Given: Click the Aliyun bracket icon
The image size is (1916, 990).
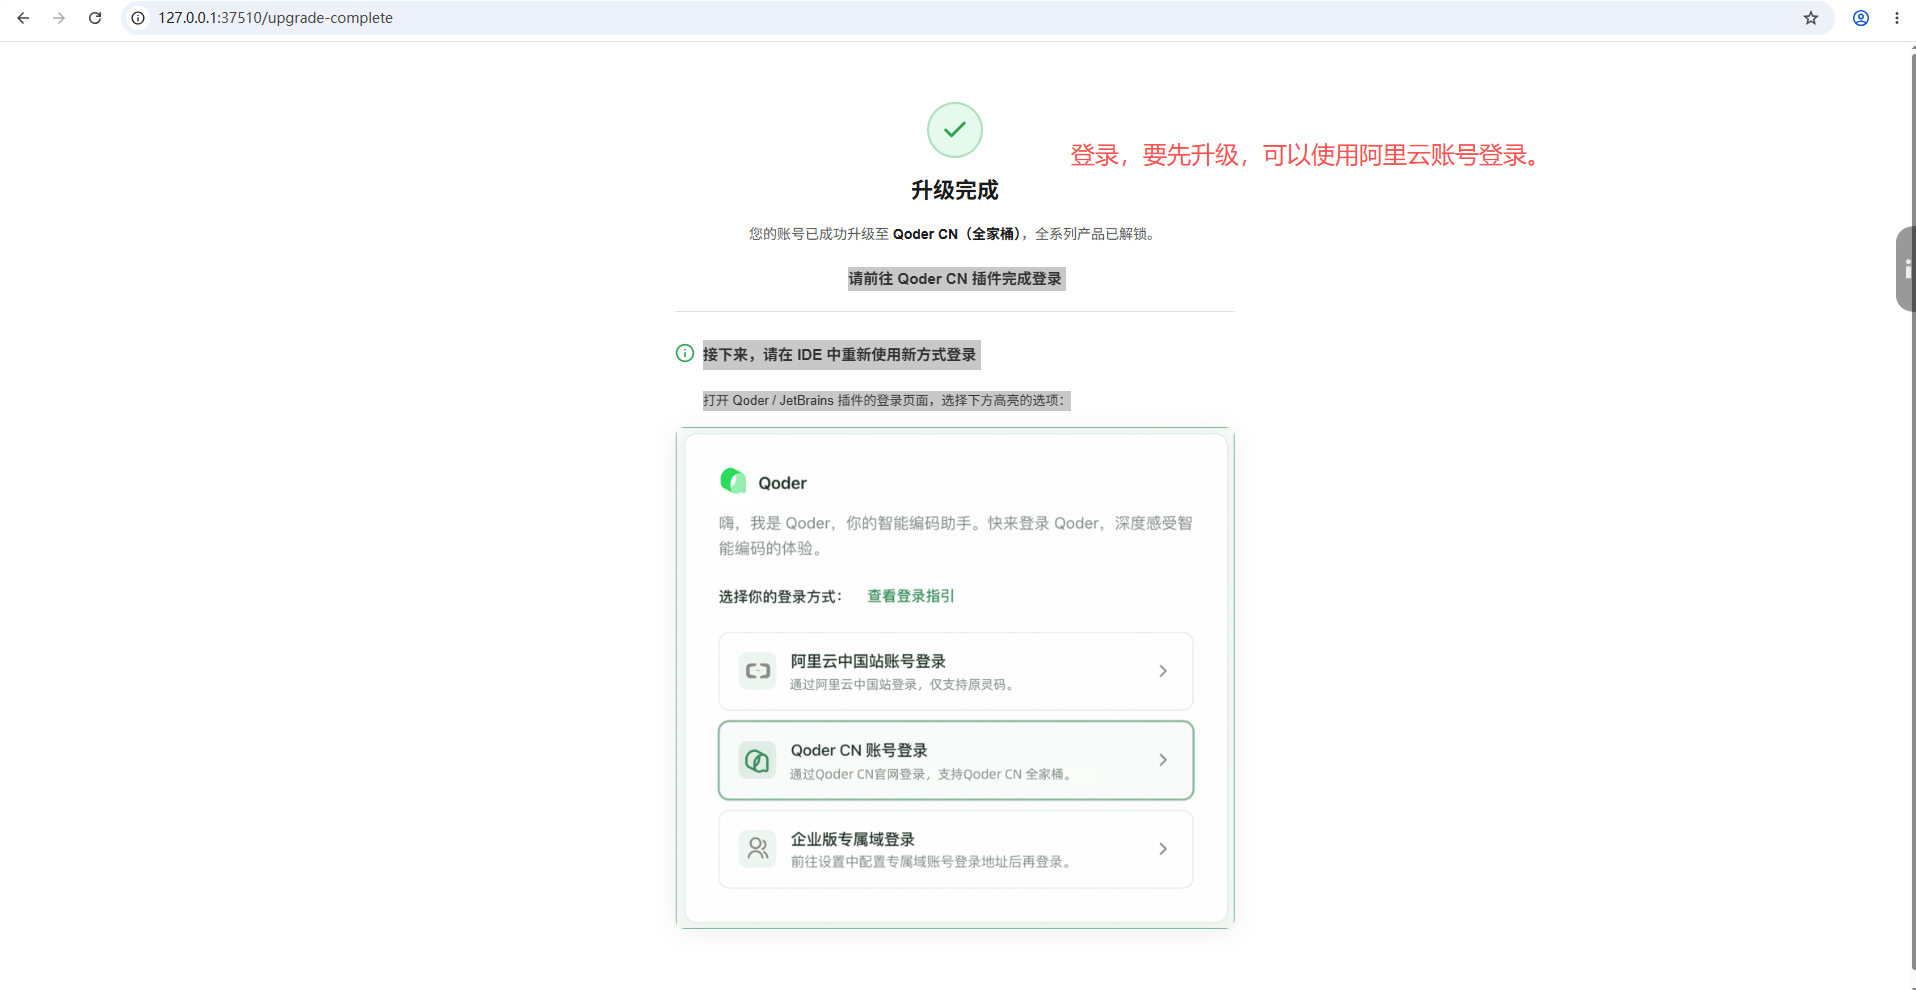Looking at the screenshot, I should [758, 671].
